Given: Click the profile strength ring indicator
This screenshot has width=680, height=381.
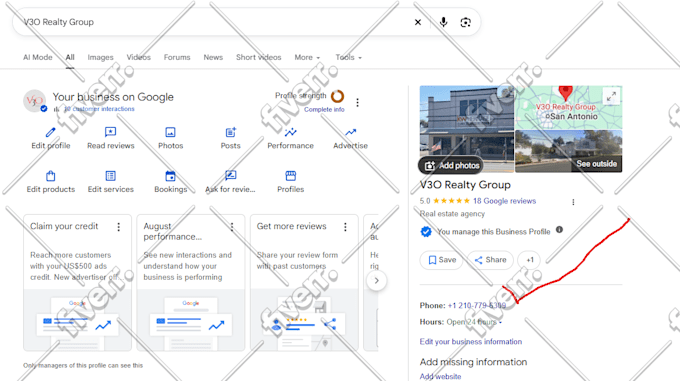Looking at the screenshot, I should coord(337,96).
